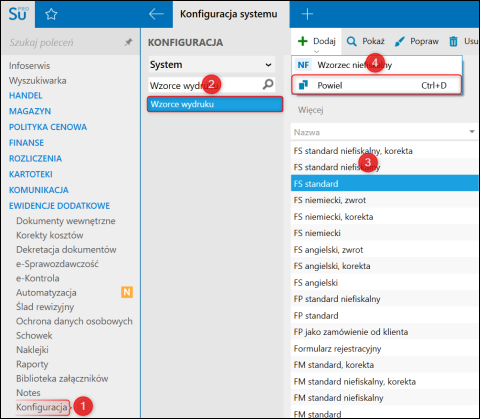This screenshot has width=480, height=419.
Task: Expand KARTOTEKI section
Action: pyautogui.click(x=31, y=174)
